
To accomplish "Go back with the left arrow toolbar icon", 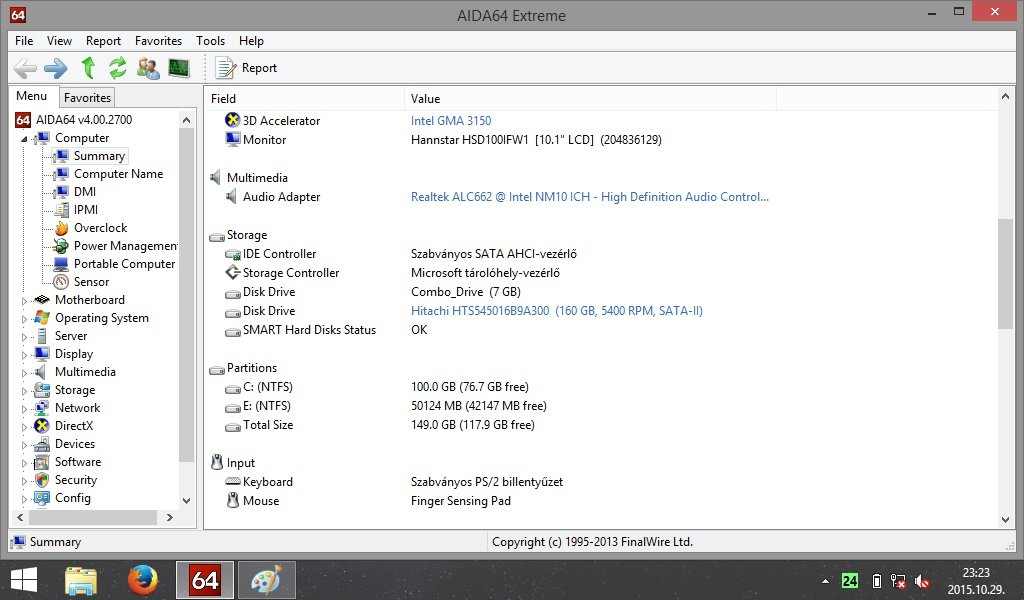I will [25, 68].
